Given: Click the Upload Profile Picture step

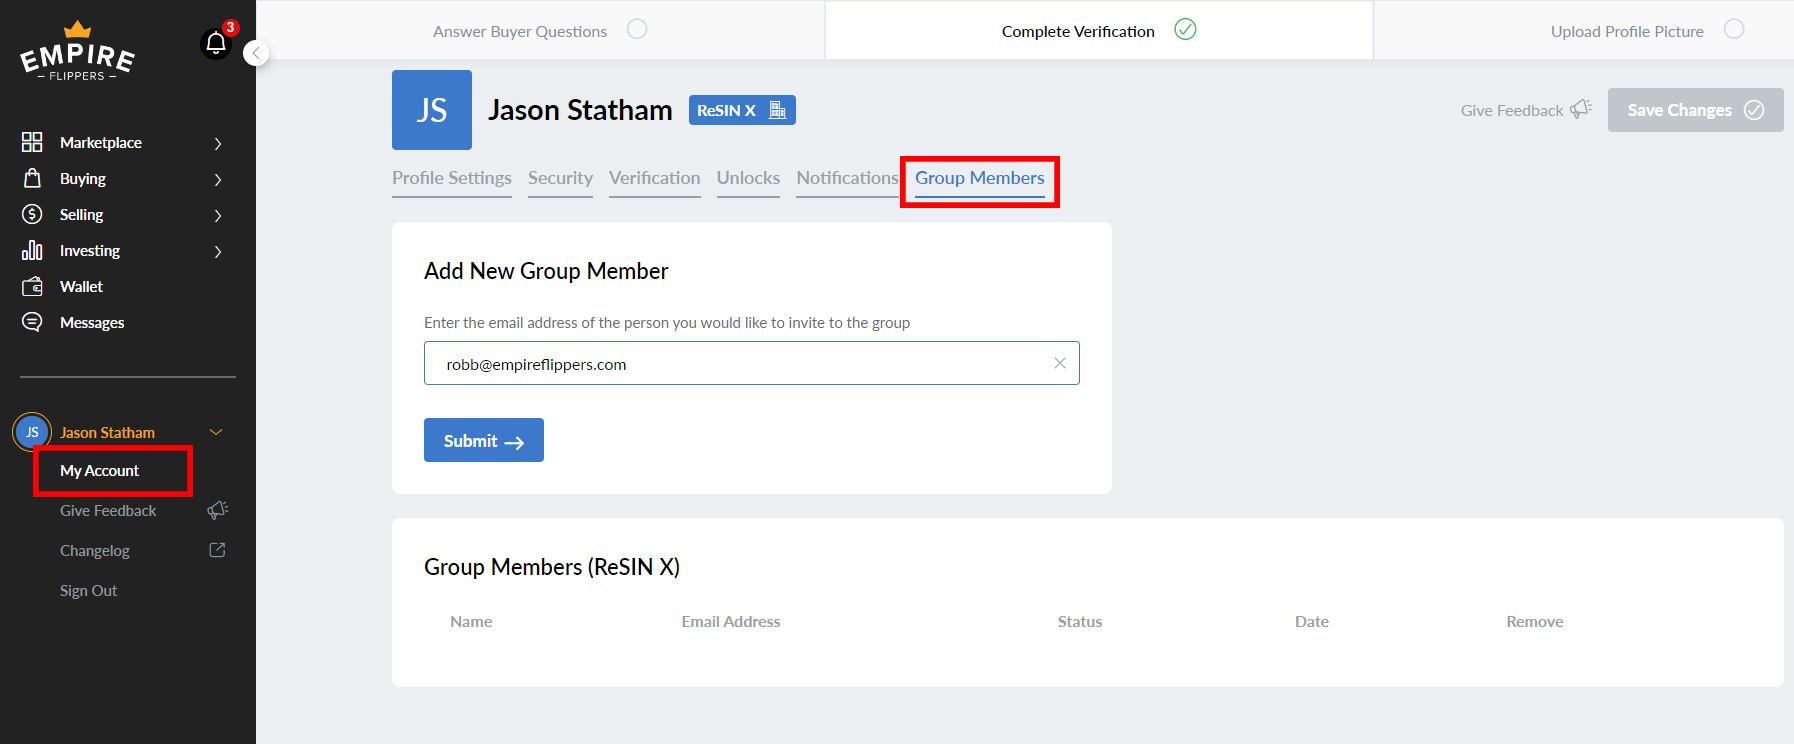Looking at the screenshot, I should 1627,31.
